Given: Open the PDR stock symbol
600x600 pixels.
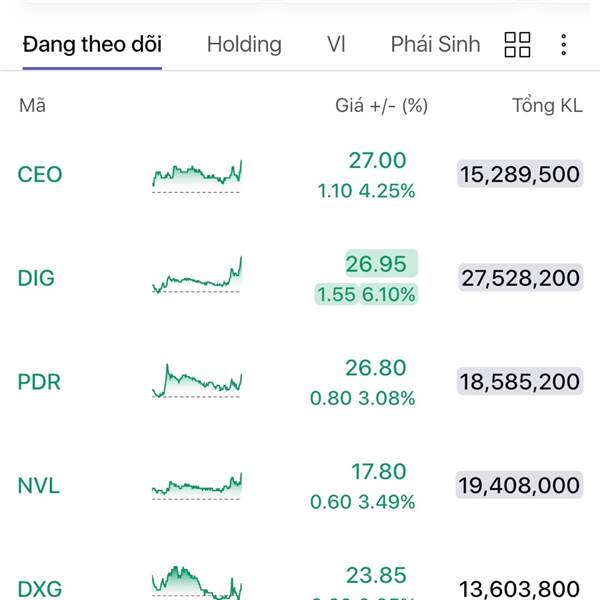Looking at the screenshot, I should point(39,382).
